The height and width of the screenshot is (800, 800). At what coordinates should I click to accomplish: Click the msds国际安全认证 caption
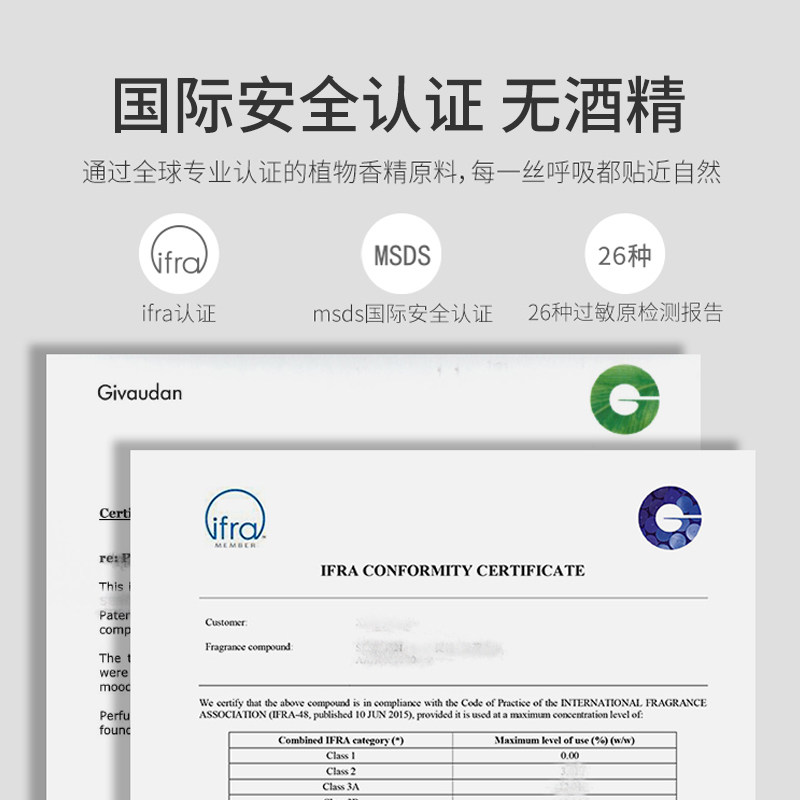tap(402, 313)
